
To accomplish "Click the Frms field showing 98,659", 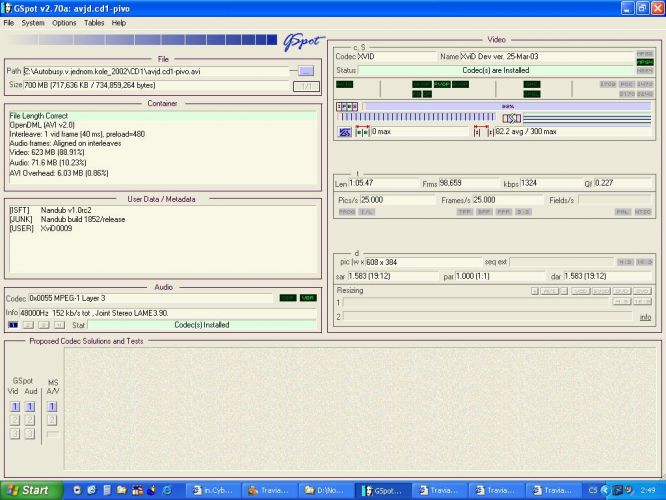I will 469,183.
